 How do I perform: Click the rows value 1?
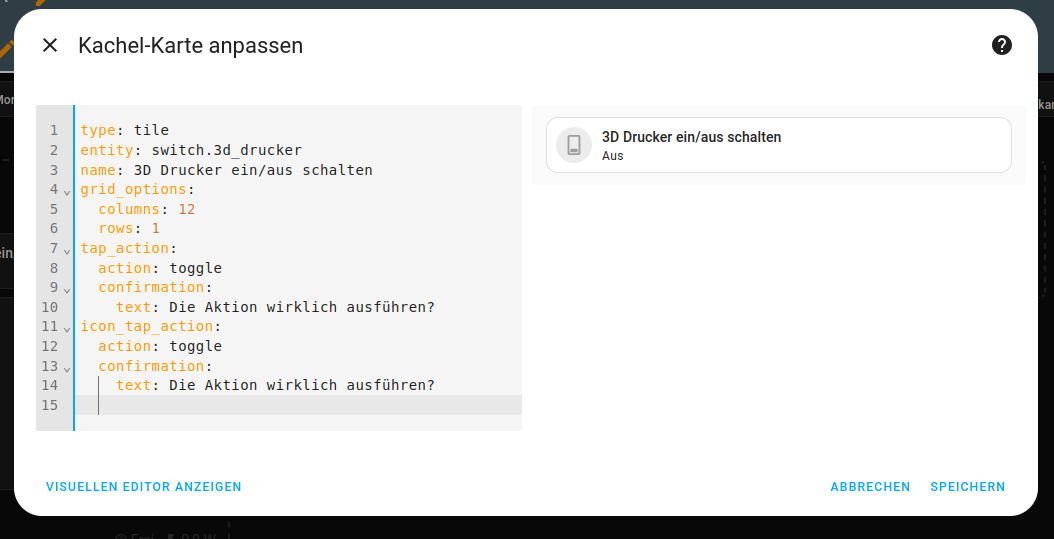click(156, 229)
